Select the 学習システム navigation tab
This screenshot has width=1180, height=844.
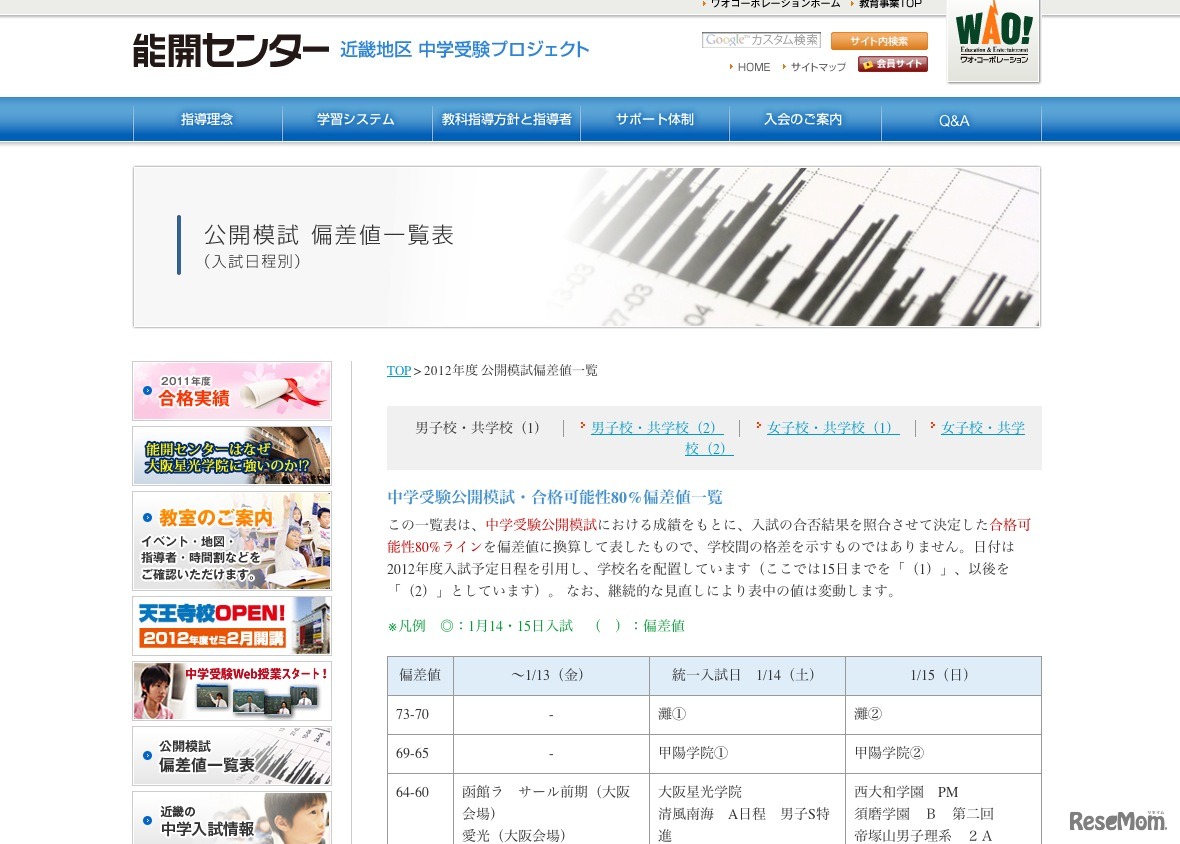point(356,120)
